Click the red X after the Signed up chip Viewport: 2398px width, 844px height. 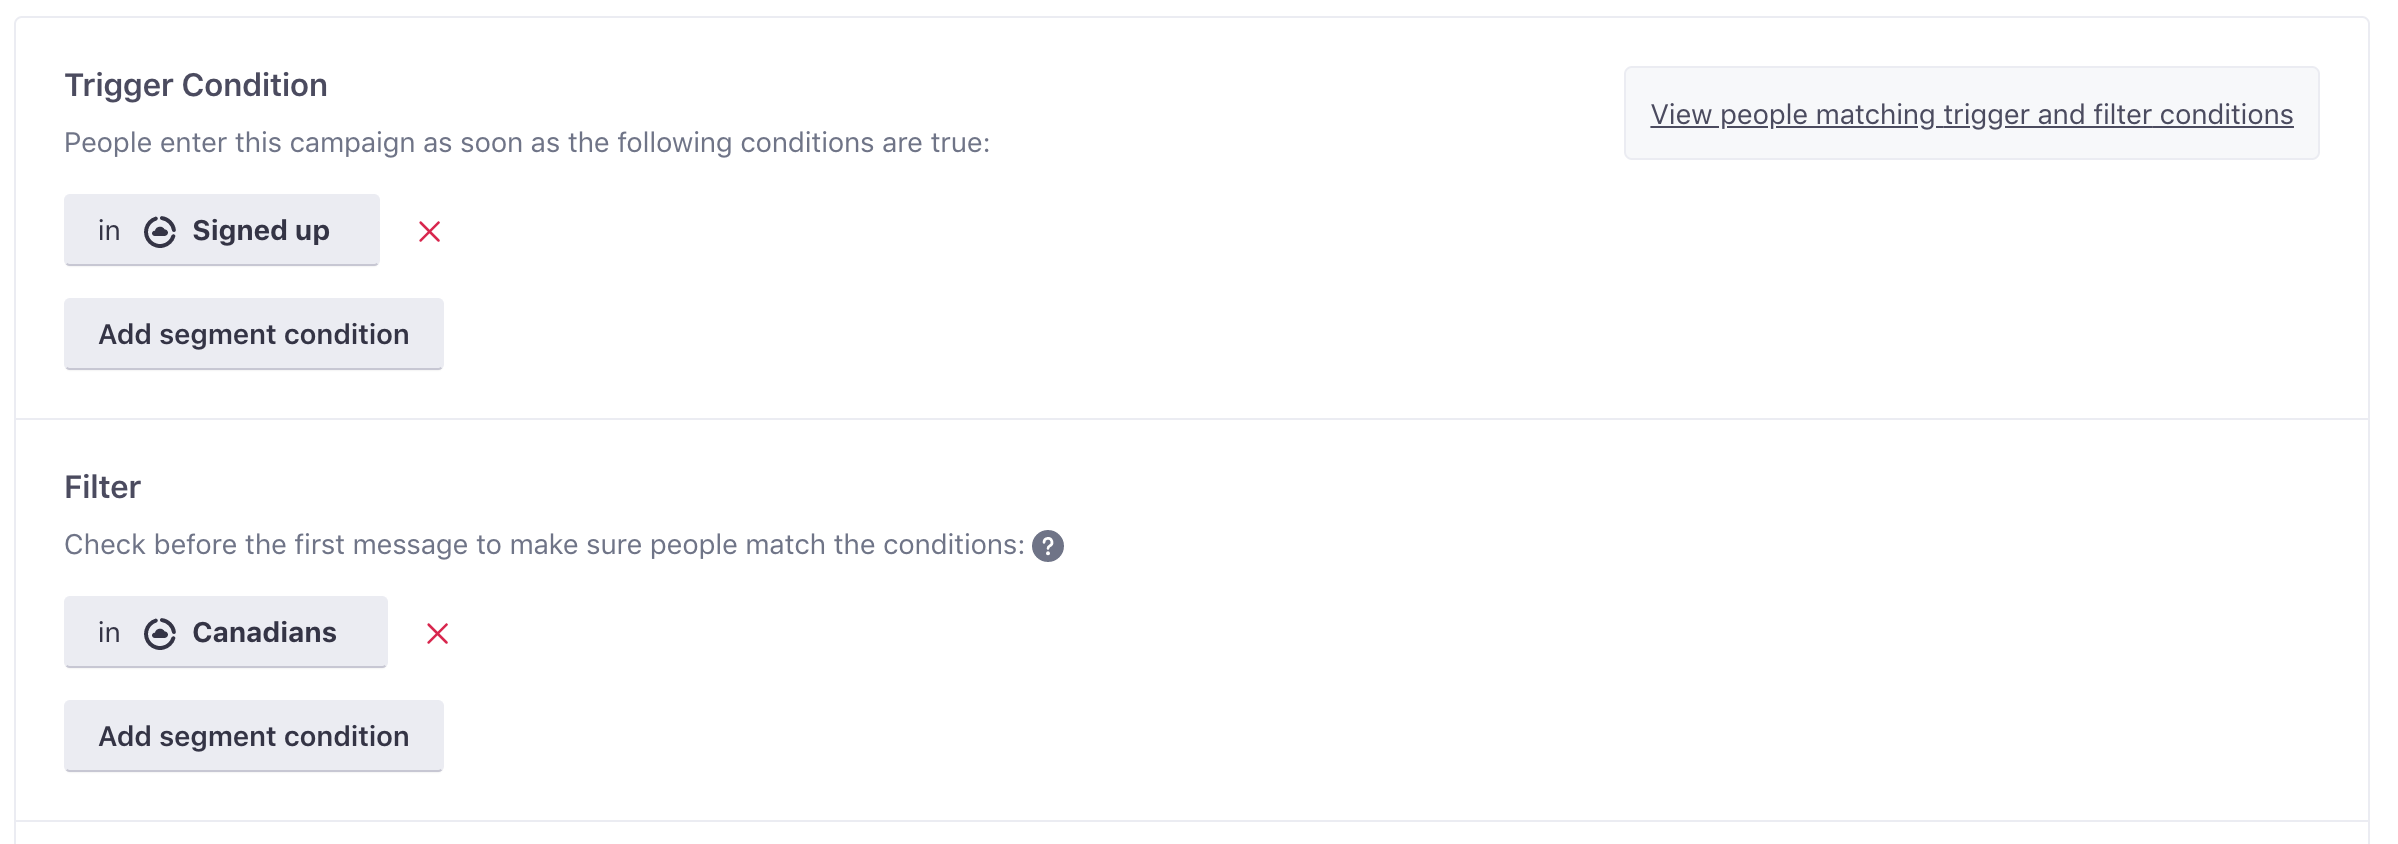(430, 231)
